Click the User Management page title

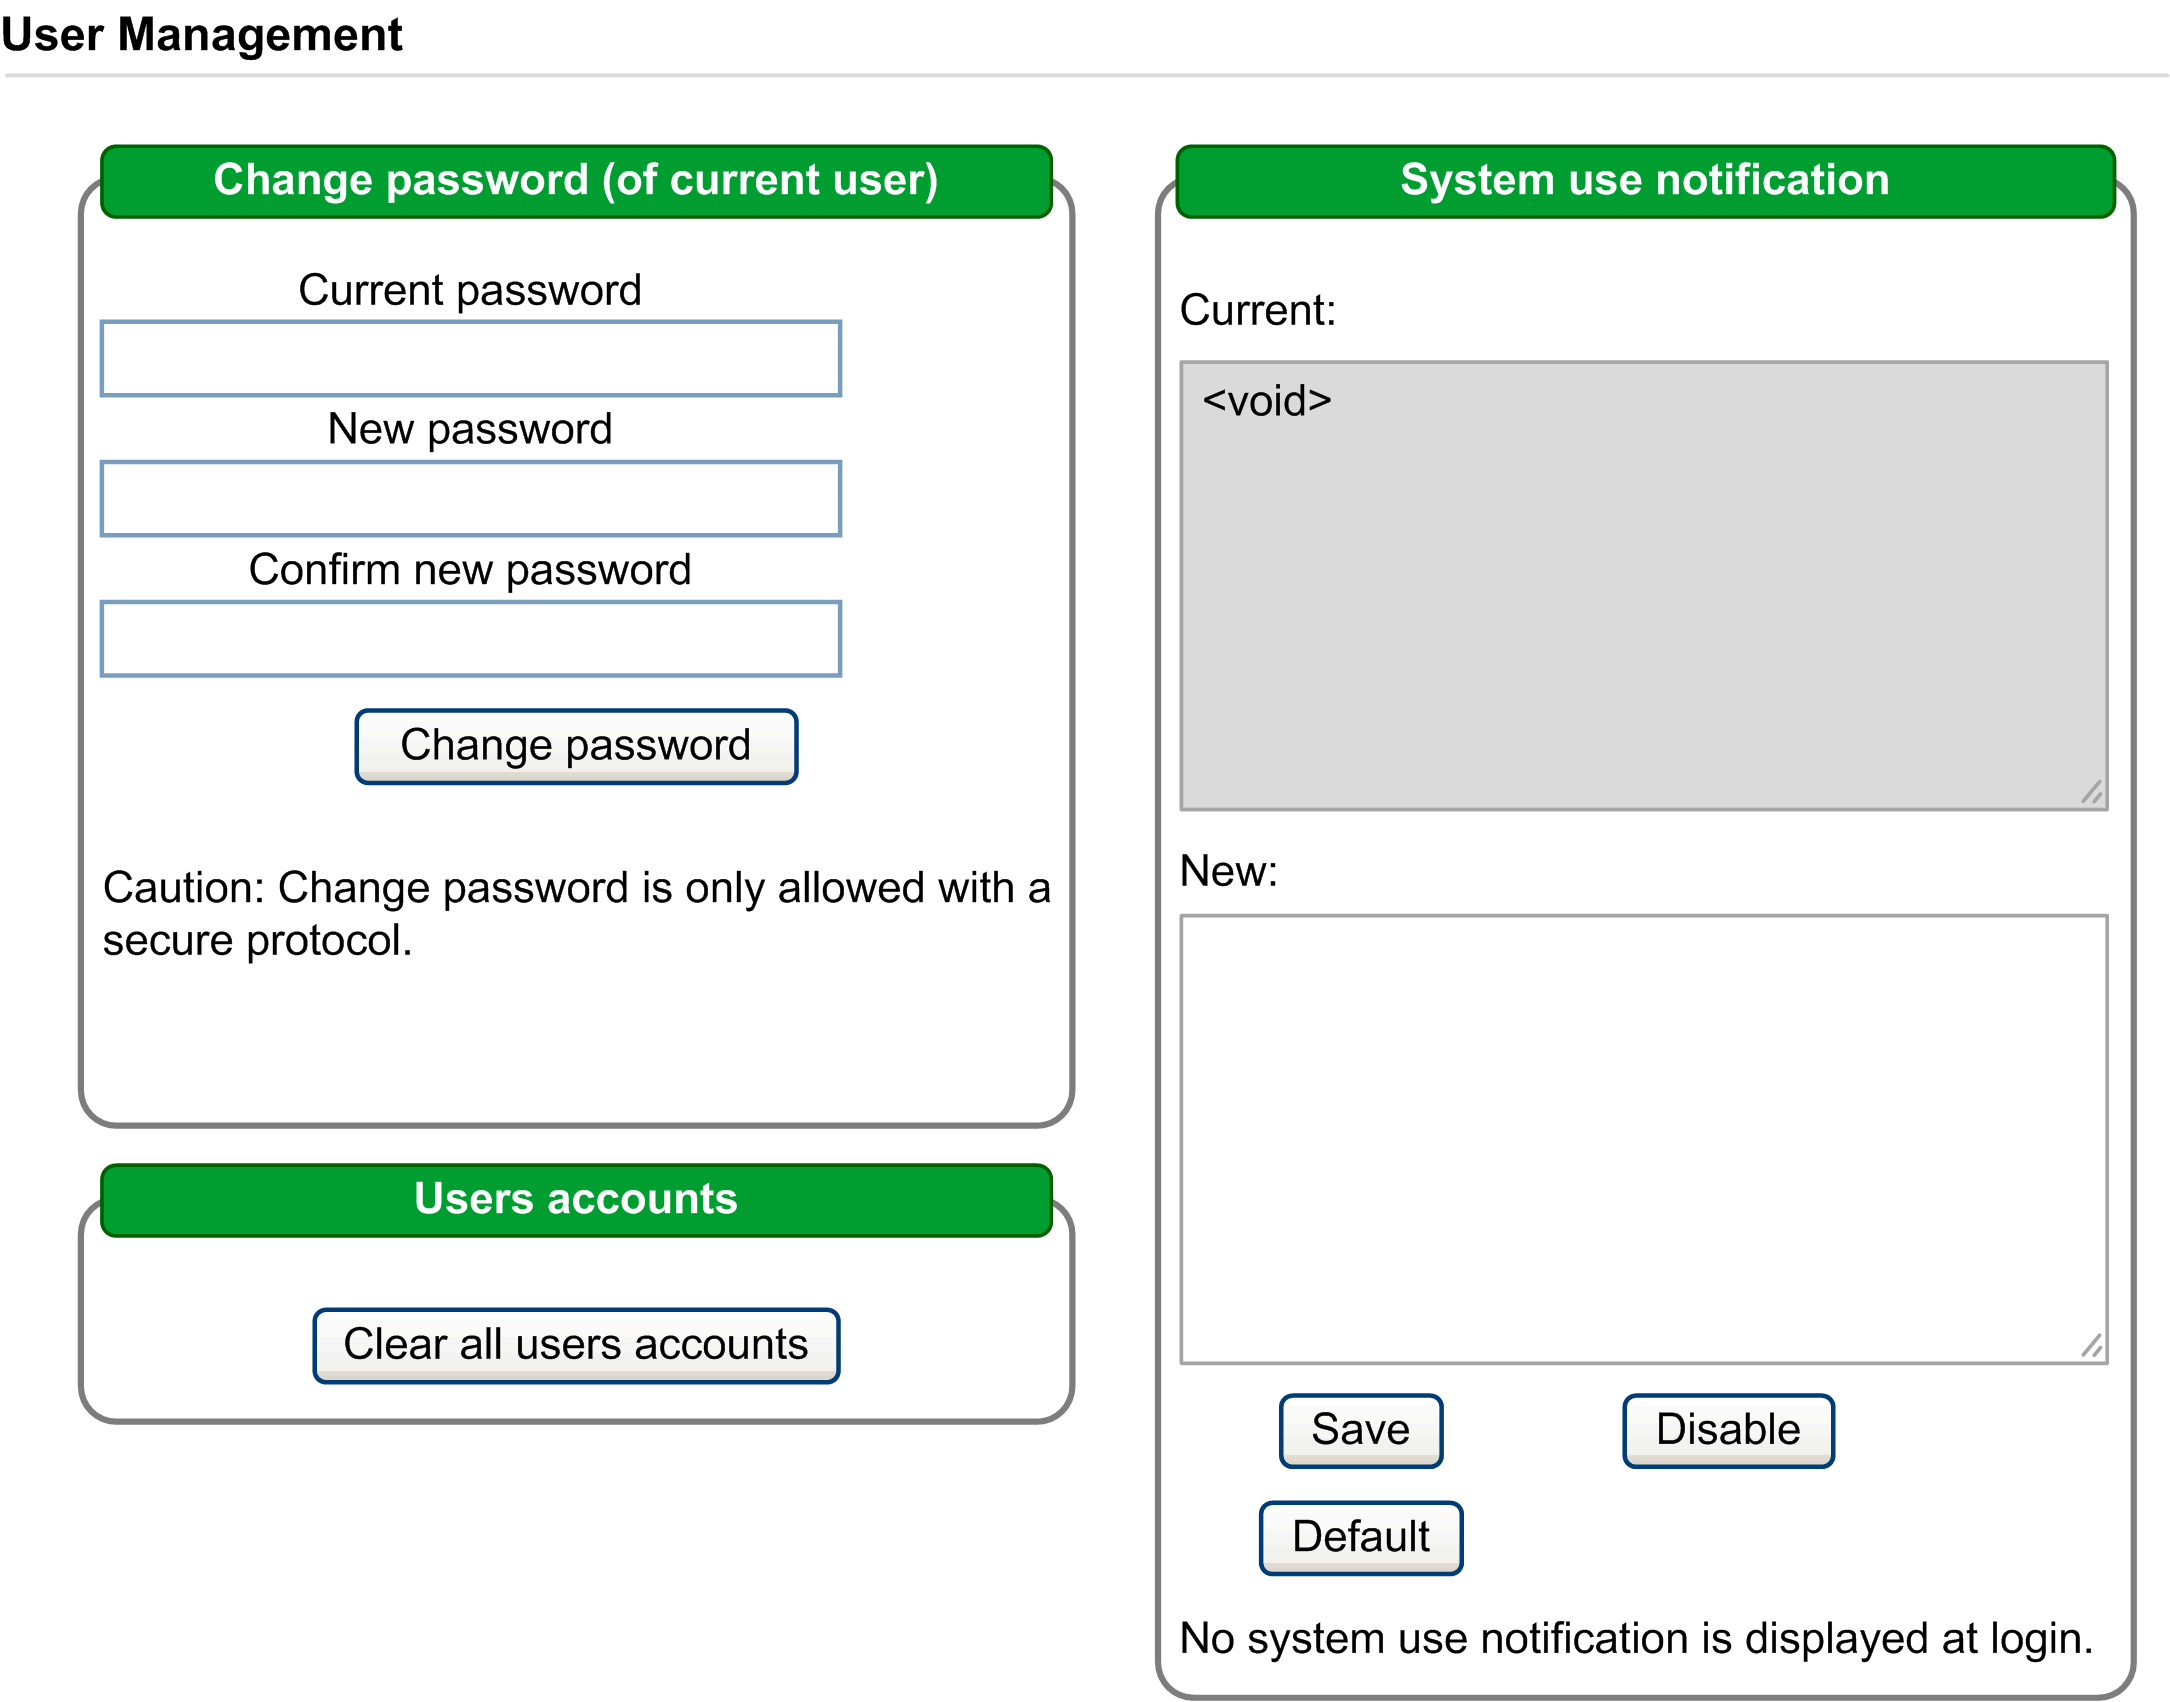(202, 35)
